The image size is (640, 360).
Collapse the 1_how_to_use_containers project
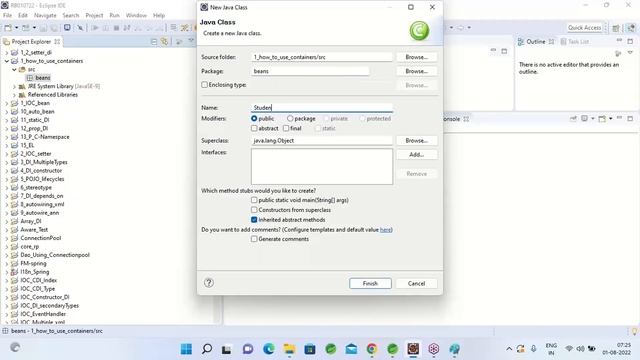coord(7,61)
